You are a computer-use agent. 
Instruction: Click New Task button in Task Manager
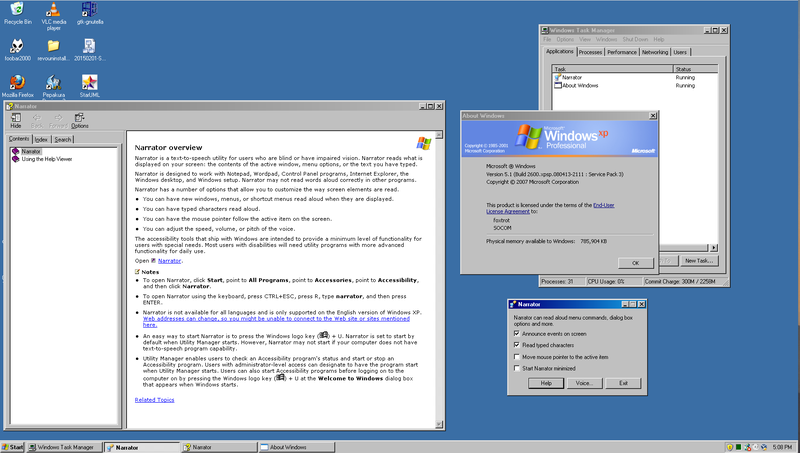pyautogui.click(x=698, y=261)
